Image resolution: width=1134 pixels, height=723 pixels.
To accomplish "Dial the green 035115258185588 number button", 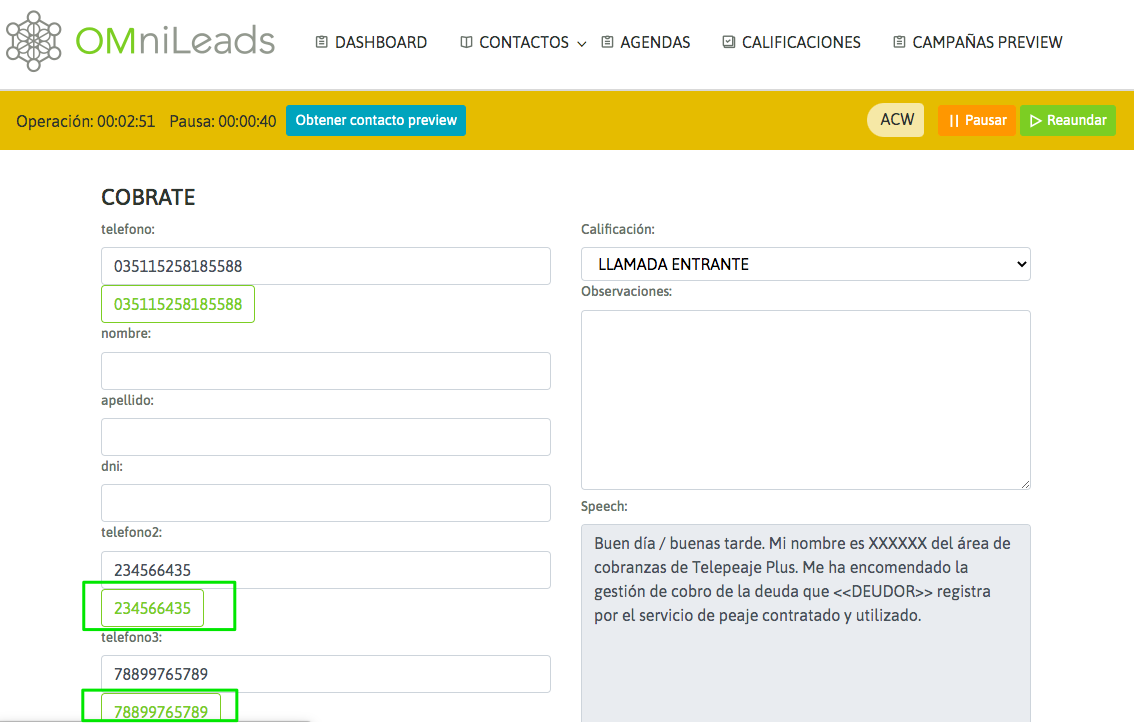I will (x=178, y=304).
